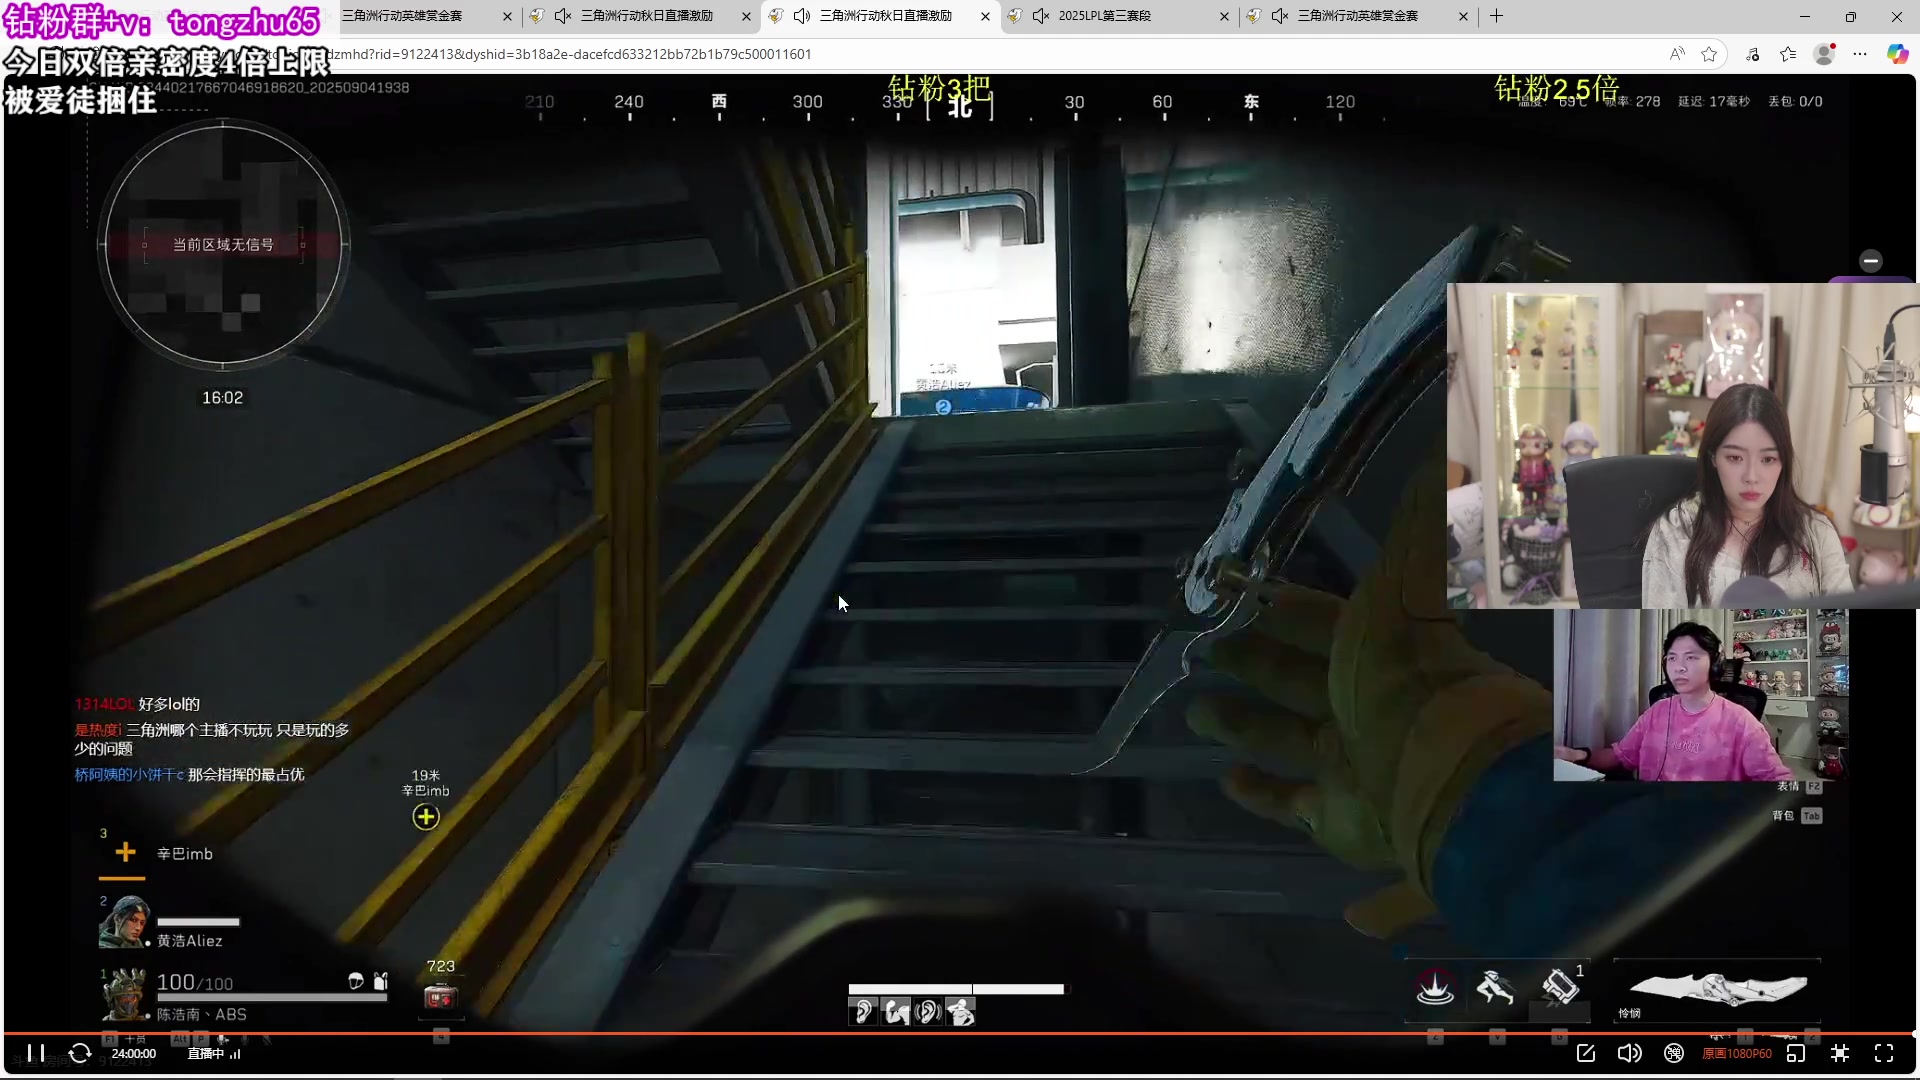Click the player's refresh stream icon

(80, 1053)
